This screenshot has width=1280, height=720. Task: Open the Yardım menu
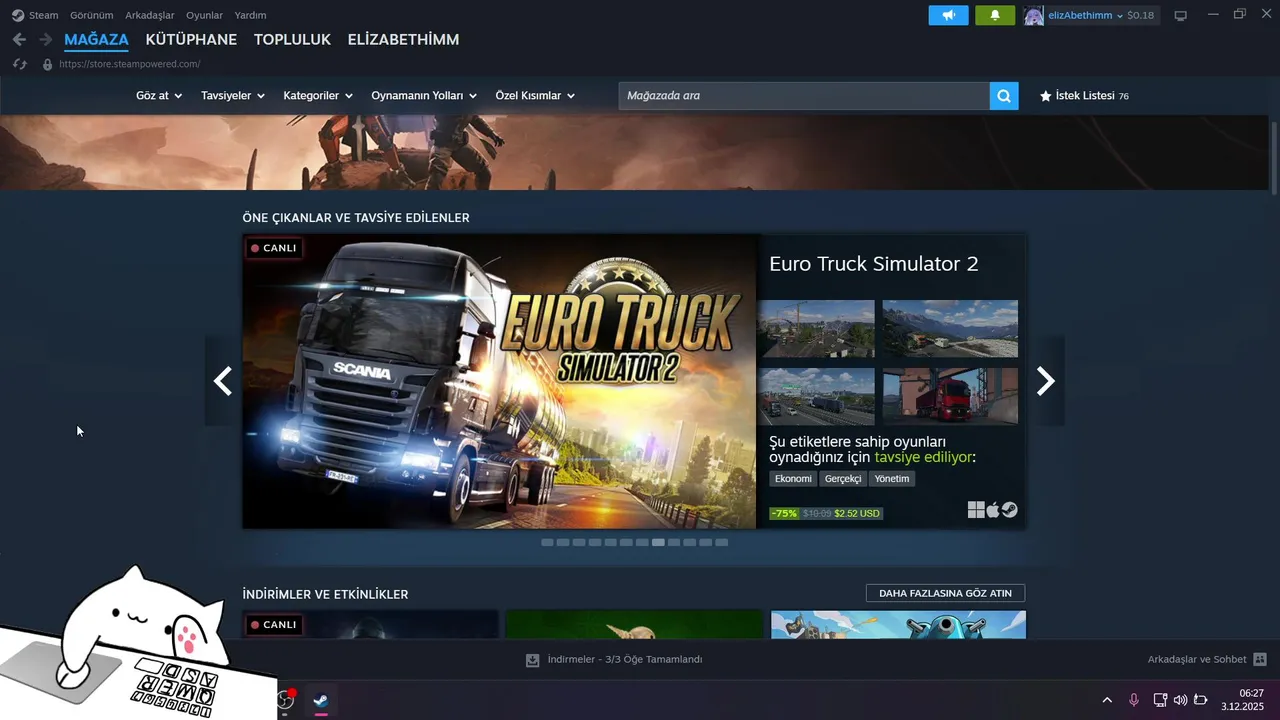click(x=250, y=15)
